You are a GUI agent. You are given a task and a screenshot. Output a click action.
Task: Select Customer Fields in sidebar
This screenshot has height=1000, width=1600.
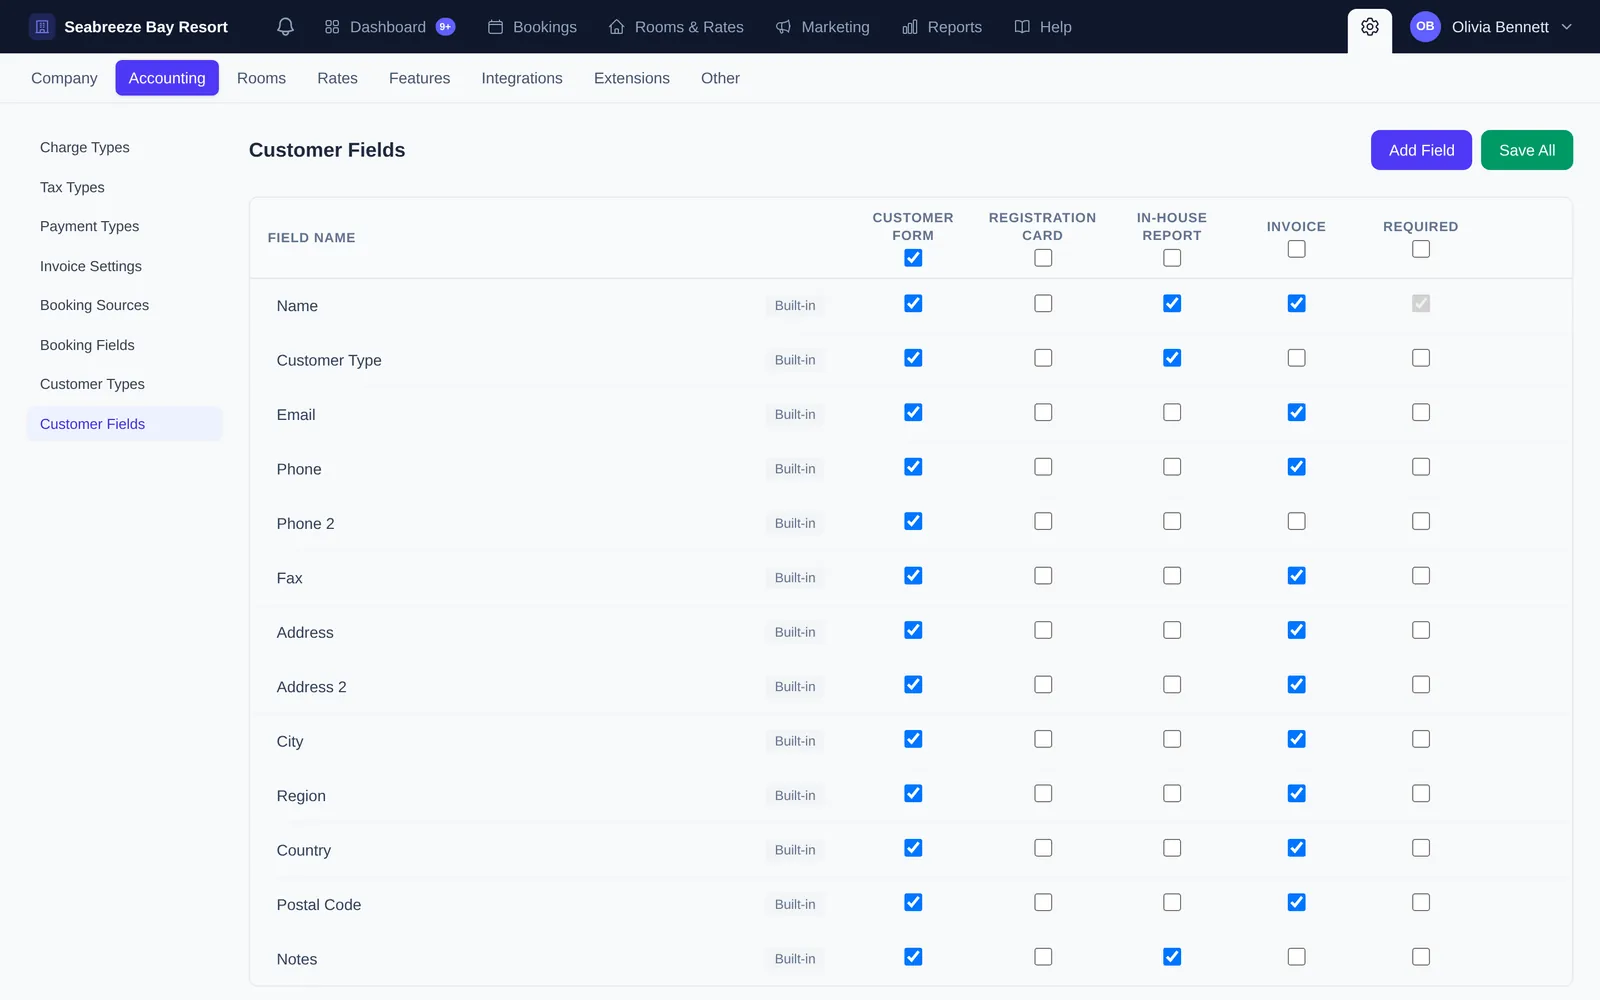click(124, 424)
